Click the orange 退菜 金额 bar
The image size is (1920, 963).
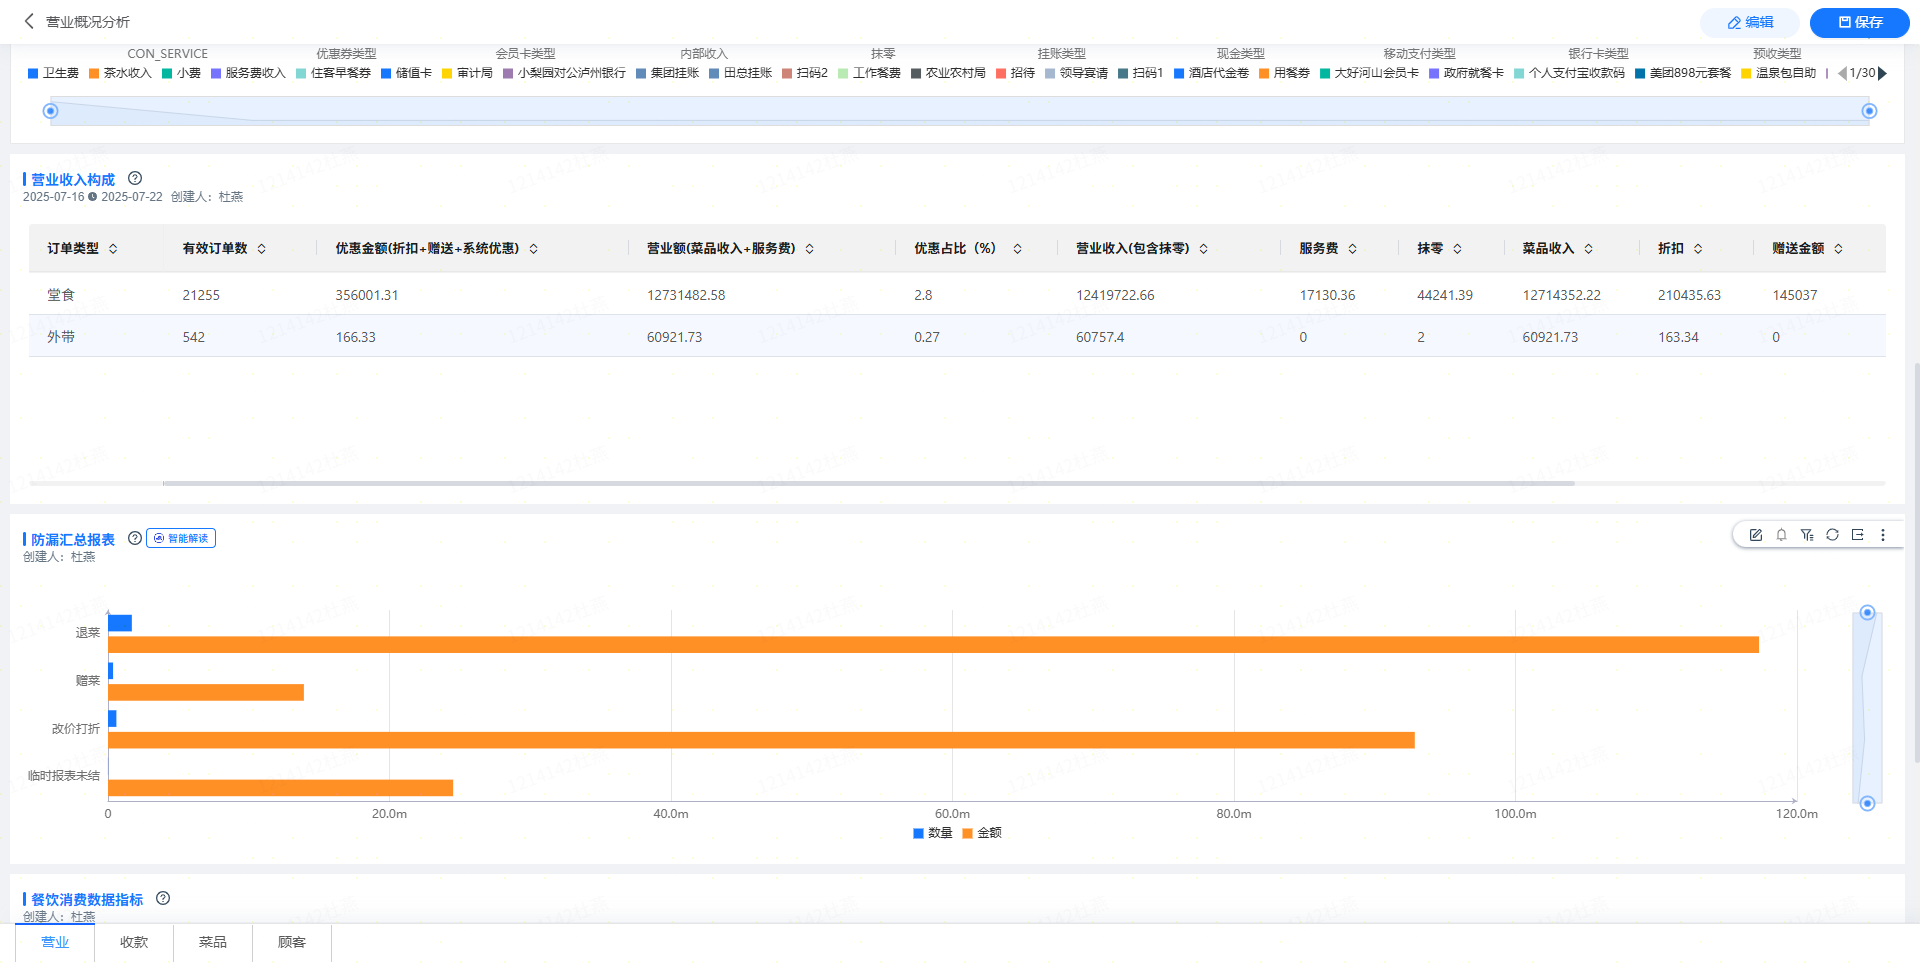[x=933, y=645]
